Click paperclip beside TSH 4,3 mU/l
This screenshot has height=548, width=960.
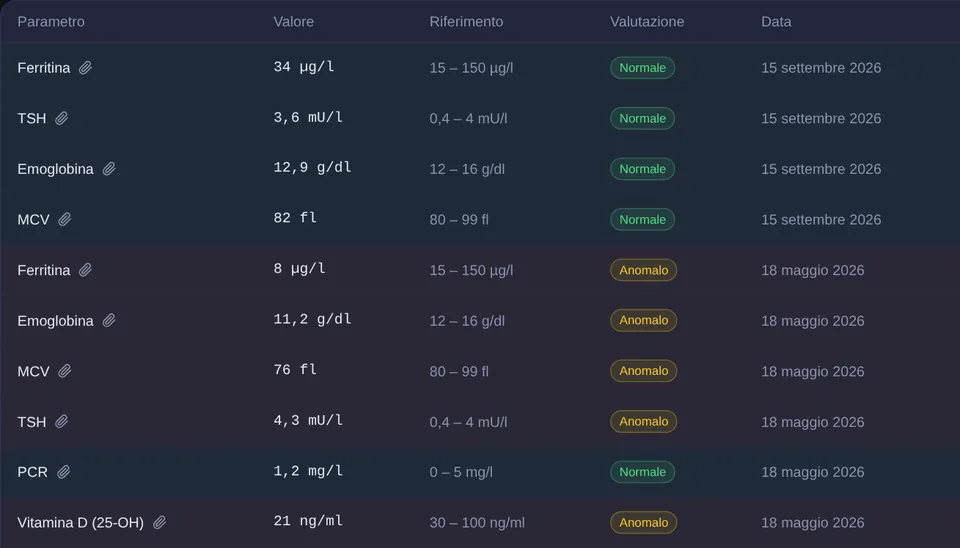61,422
